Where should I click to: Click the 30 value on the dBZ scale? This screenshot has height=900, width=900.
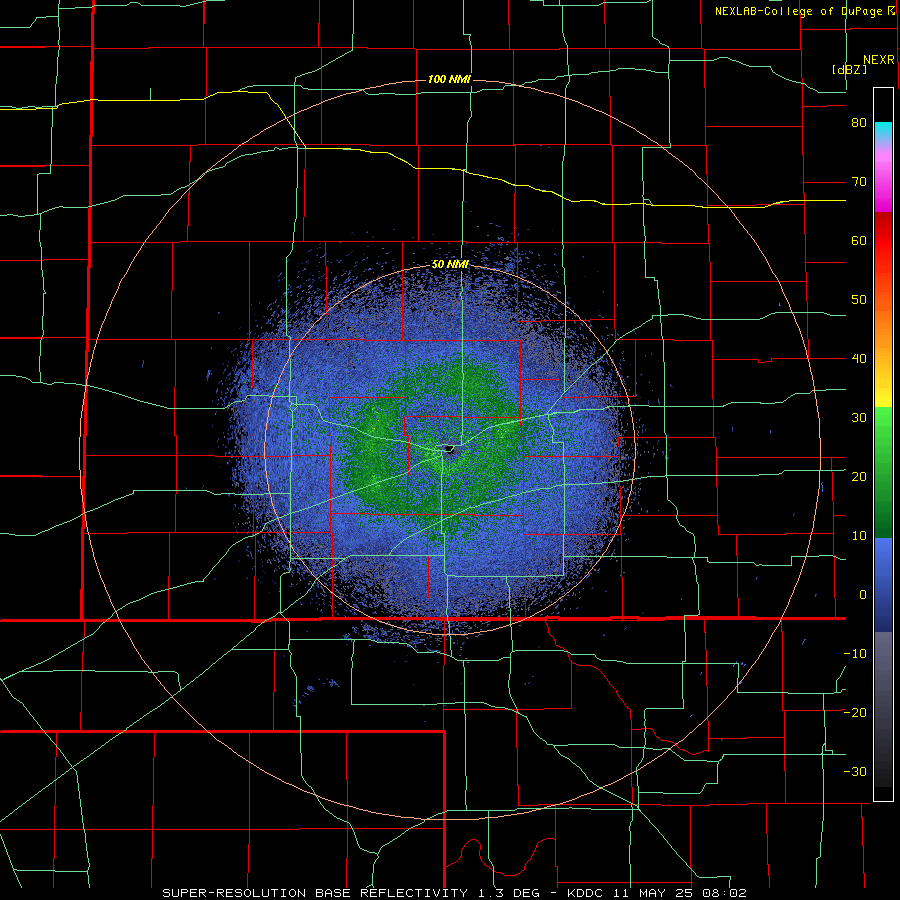[859, 417]
